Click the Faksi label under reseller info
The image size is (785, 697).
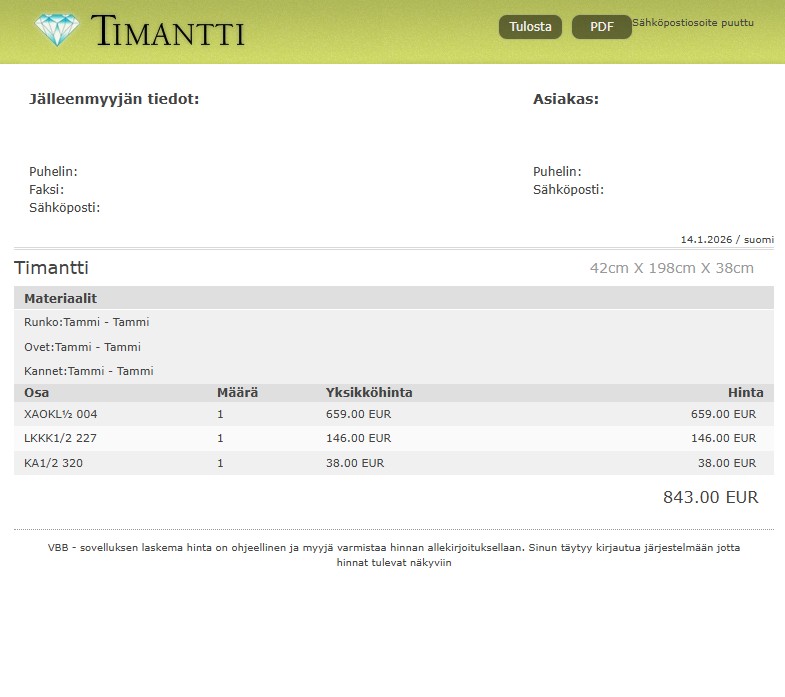click(46, 189)
